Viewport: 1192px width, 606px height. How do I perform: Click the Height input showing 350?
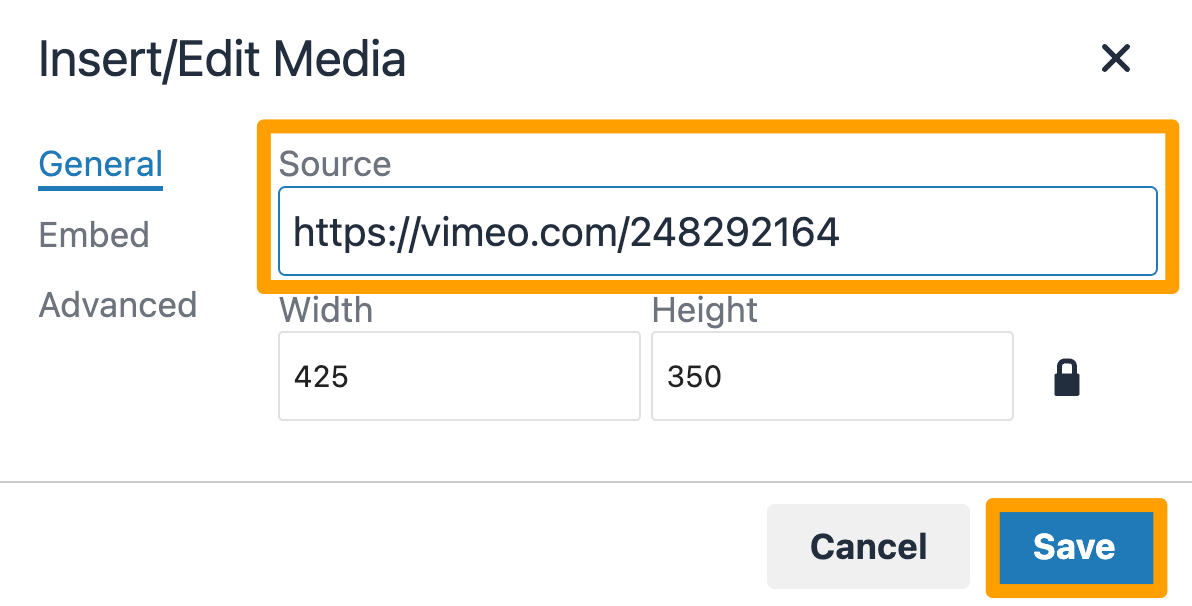(832, 376)
